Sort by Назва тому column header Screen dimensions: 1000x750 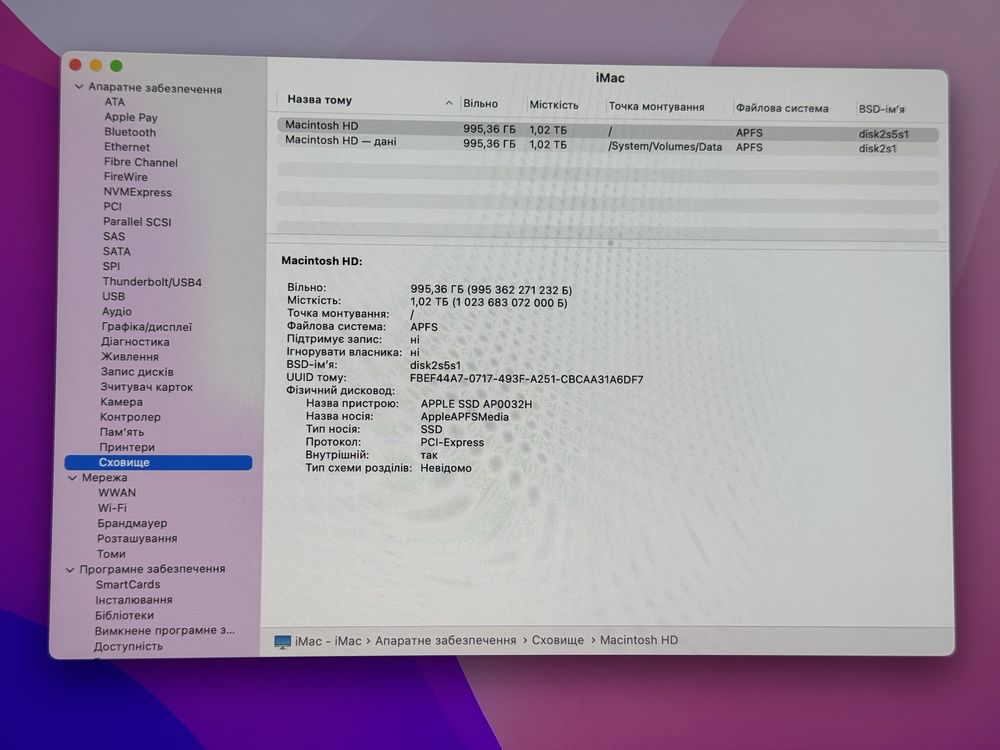[320, 99]
